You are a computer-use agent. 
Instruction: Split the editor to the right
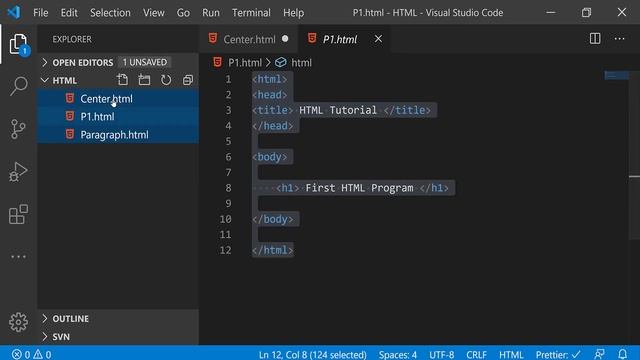point(595,39)
